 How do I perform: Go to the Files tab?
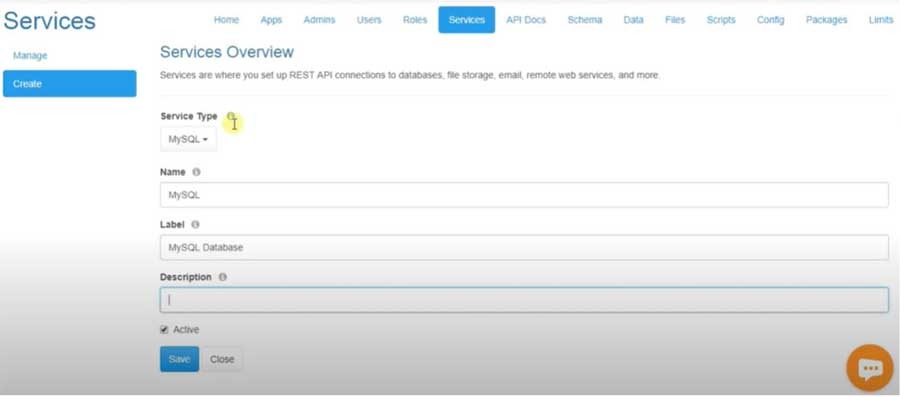(x=675, y=20)
